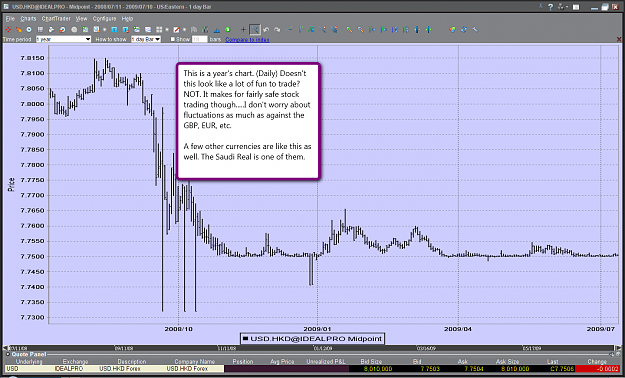This screenshot has height=378, width=625.
Task: Click the thin blue vertical line with green arrows
Action: [x=428, y=30]
